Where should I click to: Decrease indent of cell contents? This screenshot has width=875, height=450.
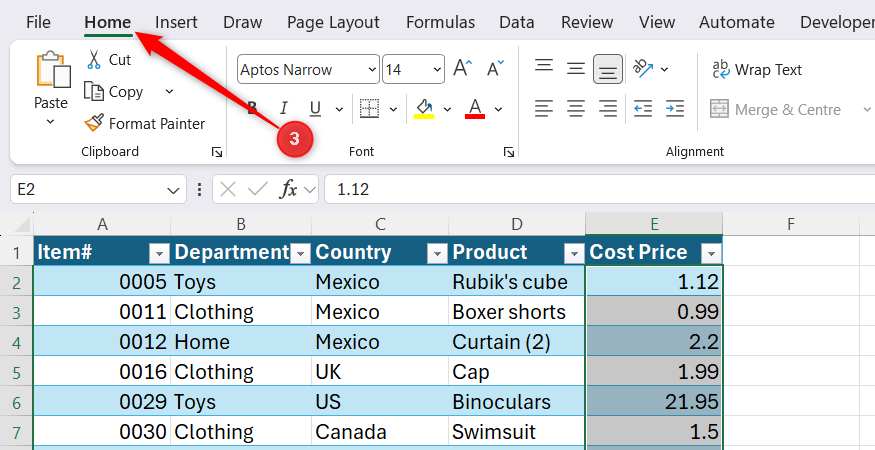click(643, 108)
